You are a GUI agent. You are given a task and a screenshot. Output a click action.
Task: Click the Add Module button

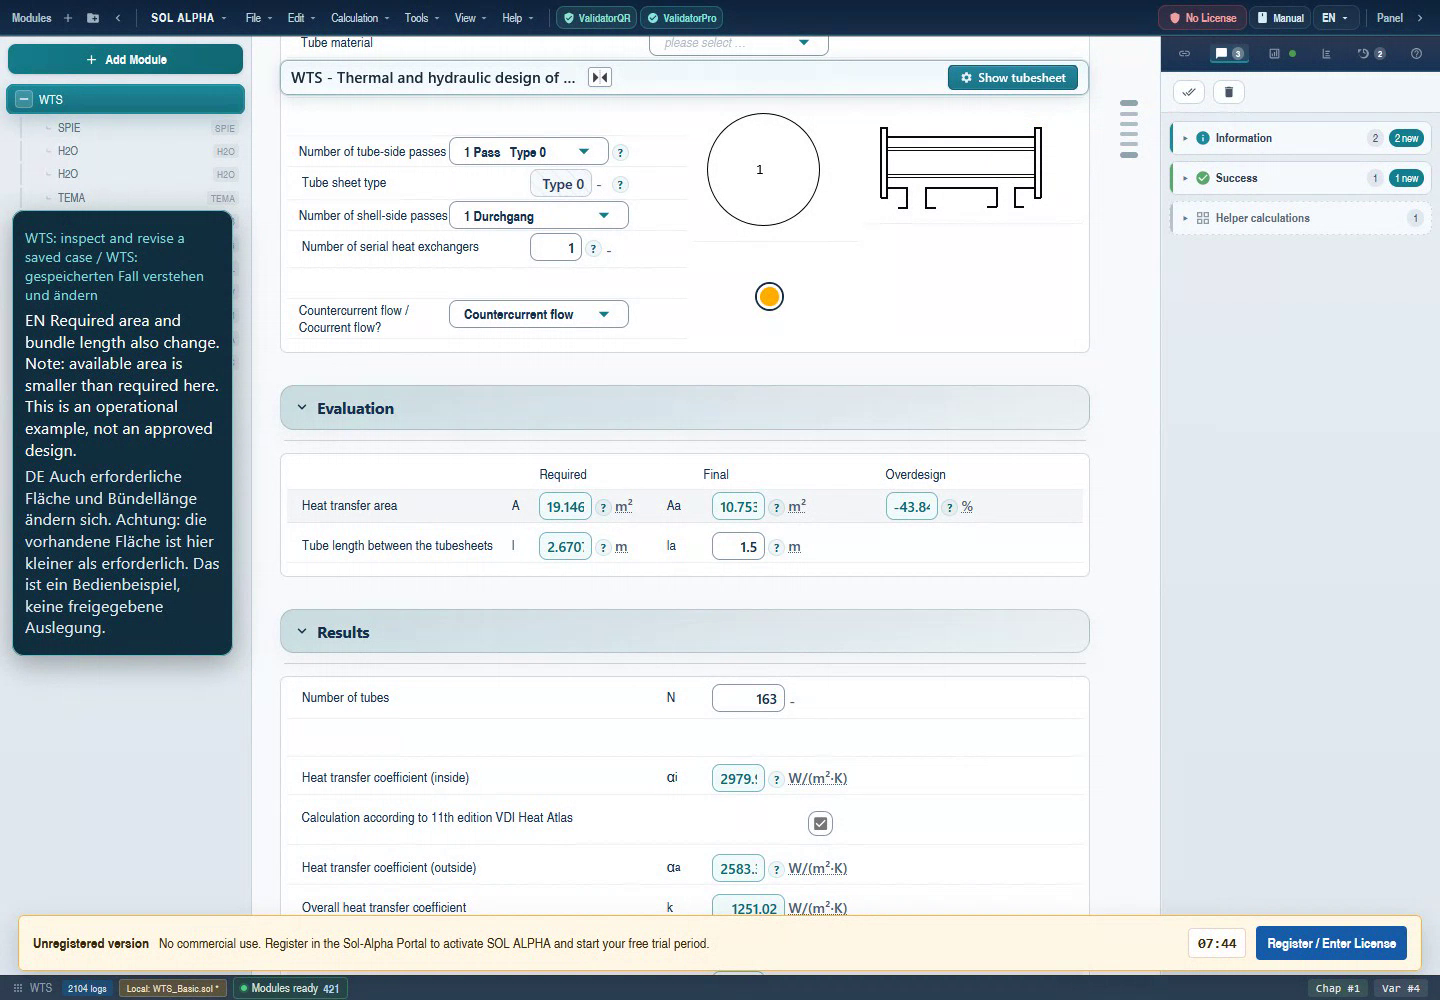pos(125,59)
